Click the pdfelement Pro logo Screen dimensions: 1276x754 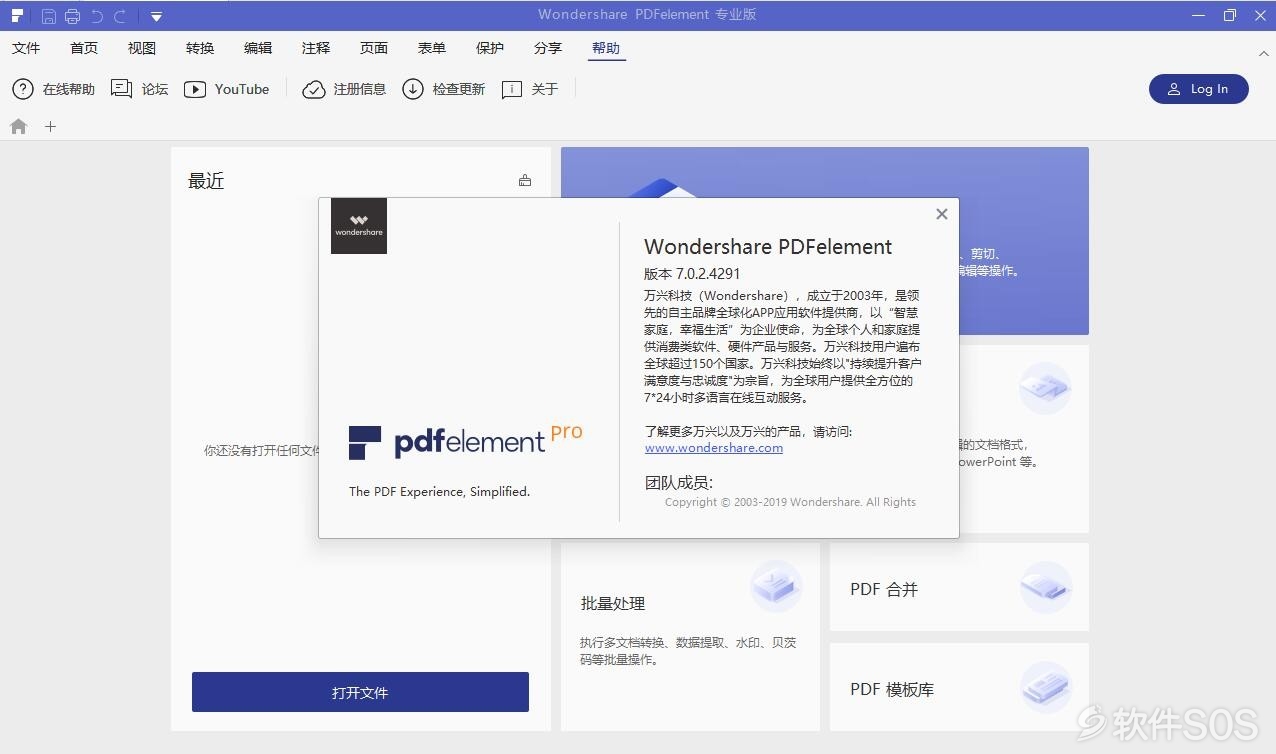(466, 440)
